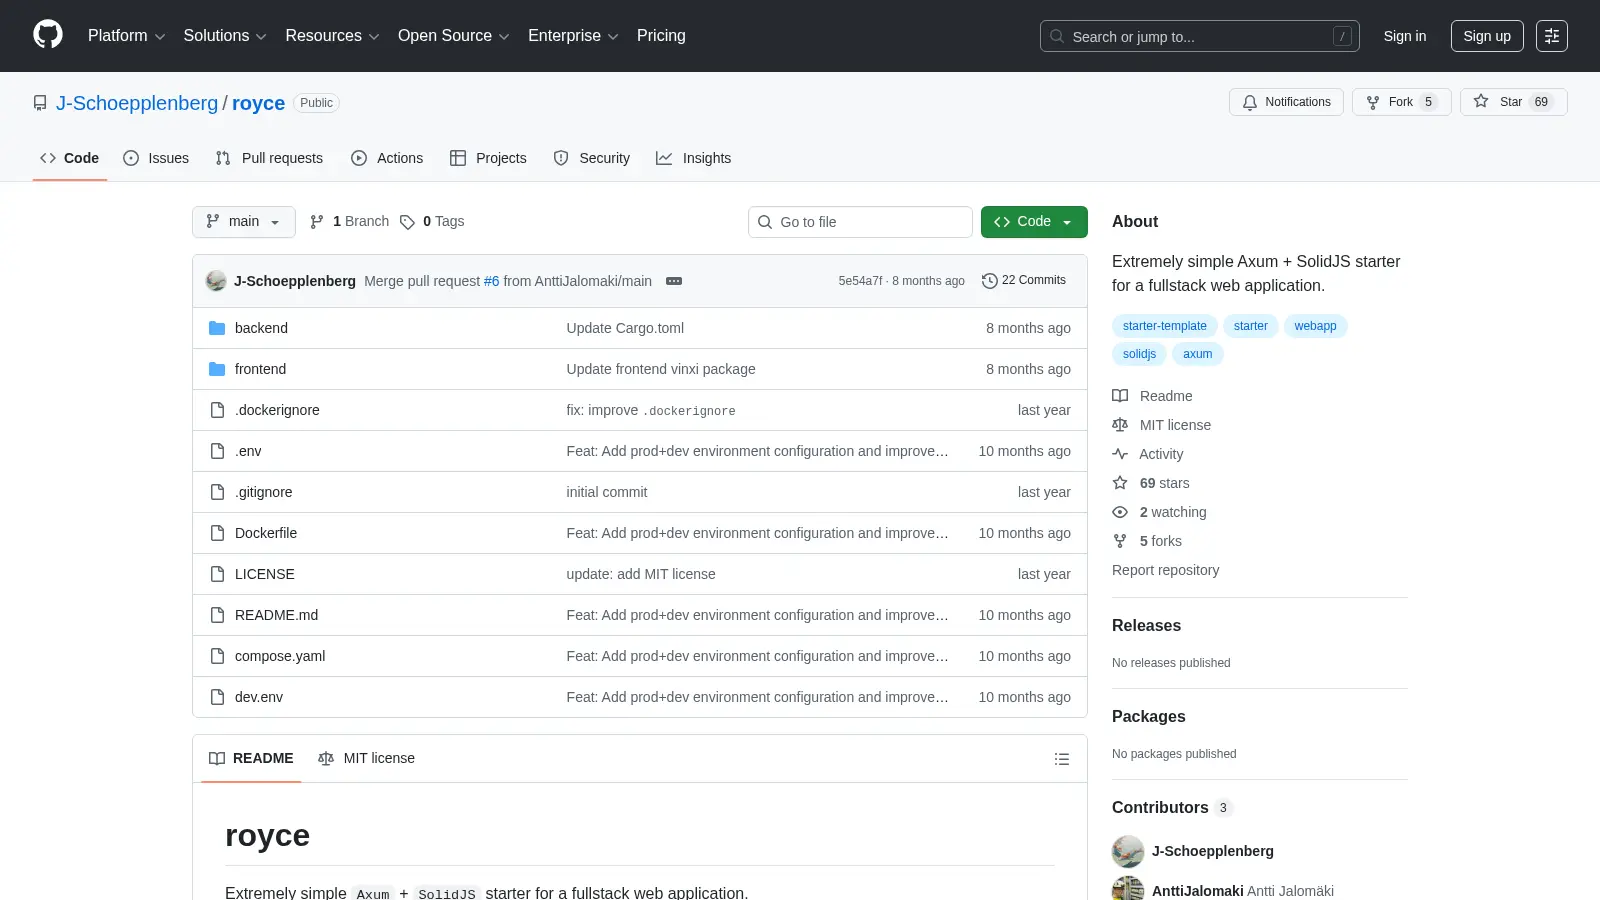This screenshot has height=900, width=1600.
Task: Expand the Platform menu
Action: [x=126, y=36]
